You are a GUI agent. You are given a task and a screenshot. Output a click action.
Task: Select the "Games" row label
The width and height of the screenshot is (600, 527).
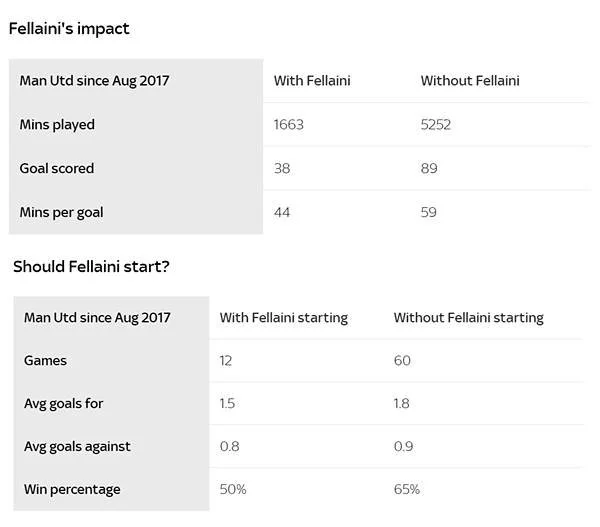click(45, 361)
